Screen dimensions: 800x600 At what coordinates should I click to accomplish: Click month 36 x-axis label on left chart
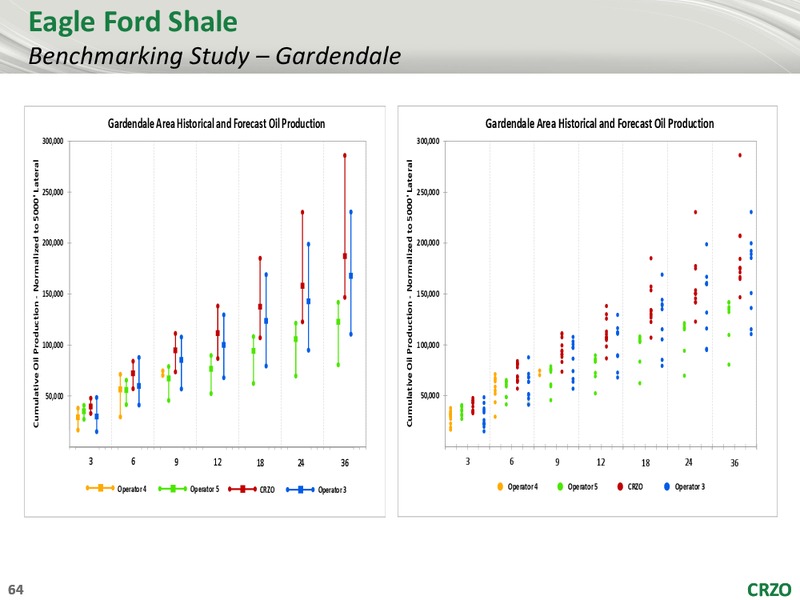click(x=345, y=463)
